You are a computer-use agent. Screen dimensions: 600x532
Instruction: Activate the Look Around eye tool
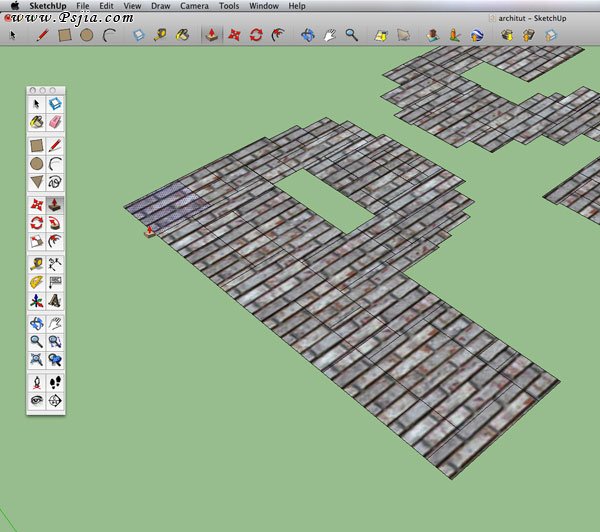tap(36, 400)
